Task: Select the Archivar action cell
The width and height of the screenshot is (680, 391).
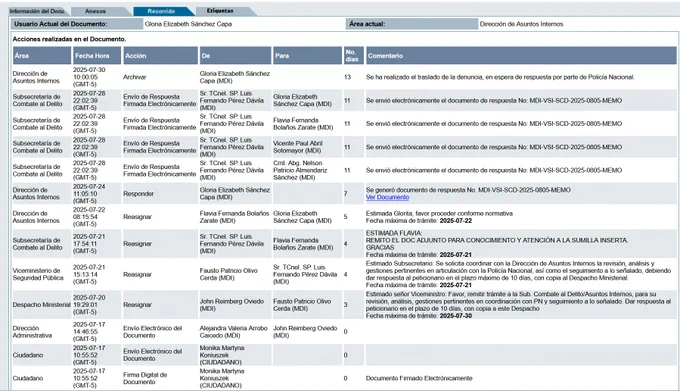Action: pyautogui.click(x=134, y=77)
